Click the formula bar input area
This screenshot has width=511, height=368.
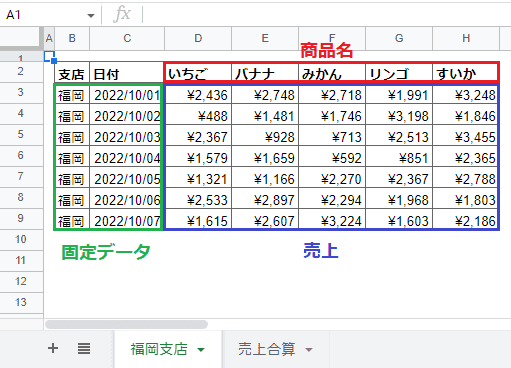(x=327, y=15)
